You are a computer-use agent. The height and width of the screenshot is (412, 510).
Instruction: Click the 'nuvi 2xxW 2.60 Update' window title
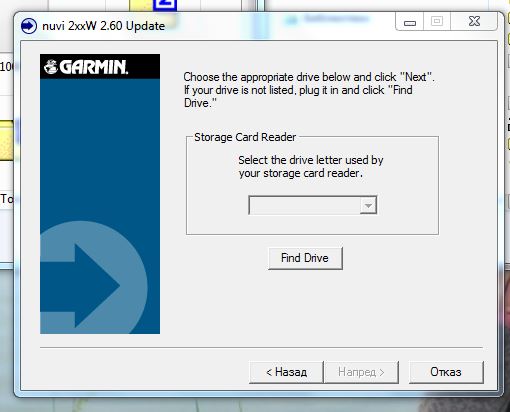103,26
